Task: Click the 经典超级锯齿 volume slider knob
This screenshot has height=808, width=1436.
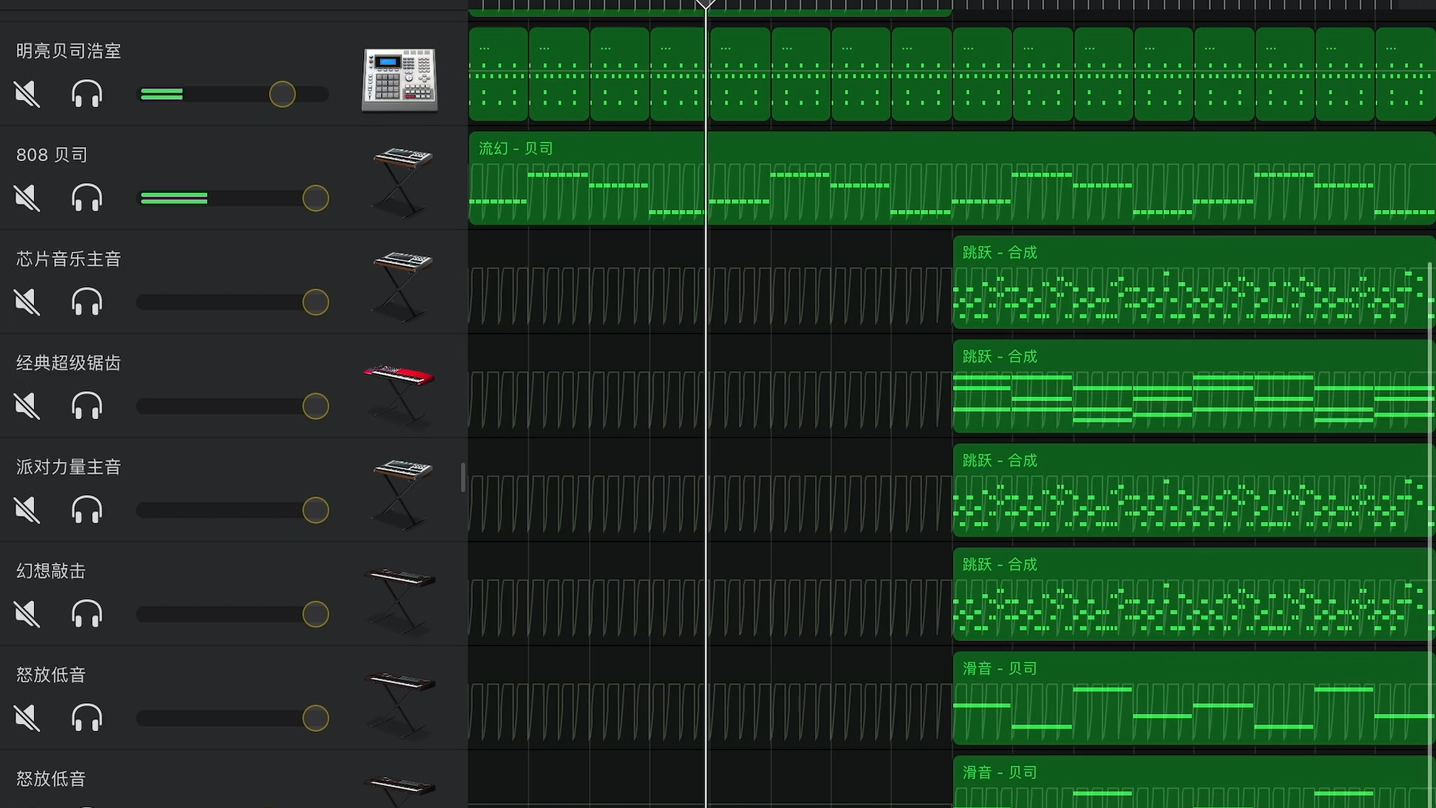Action: click(316, 406)
